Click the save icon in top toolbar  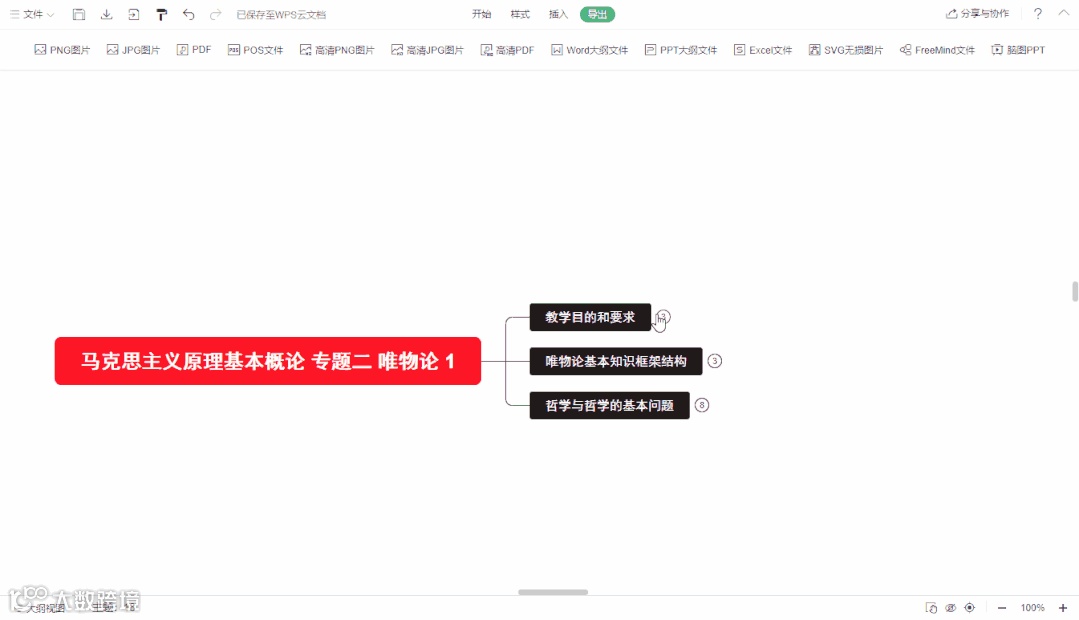pos(79,14)
